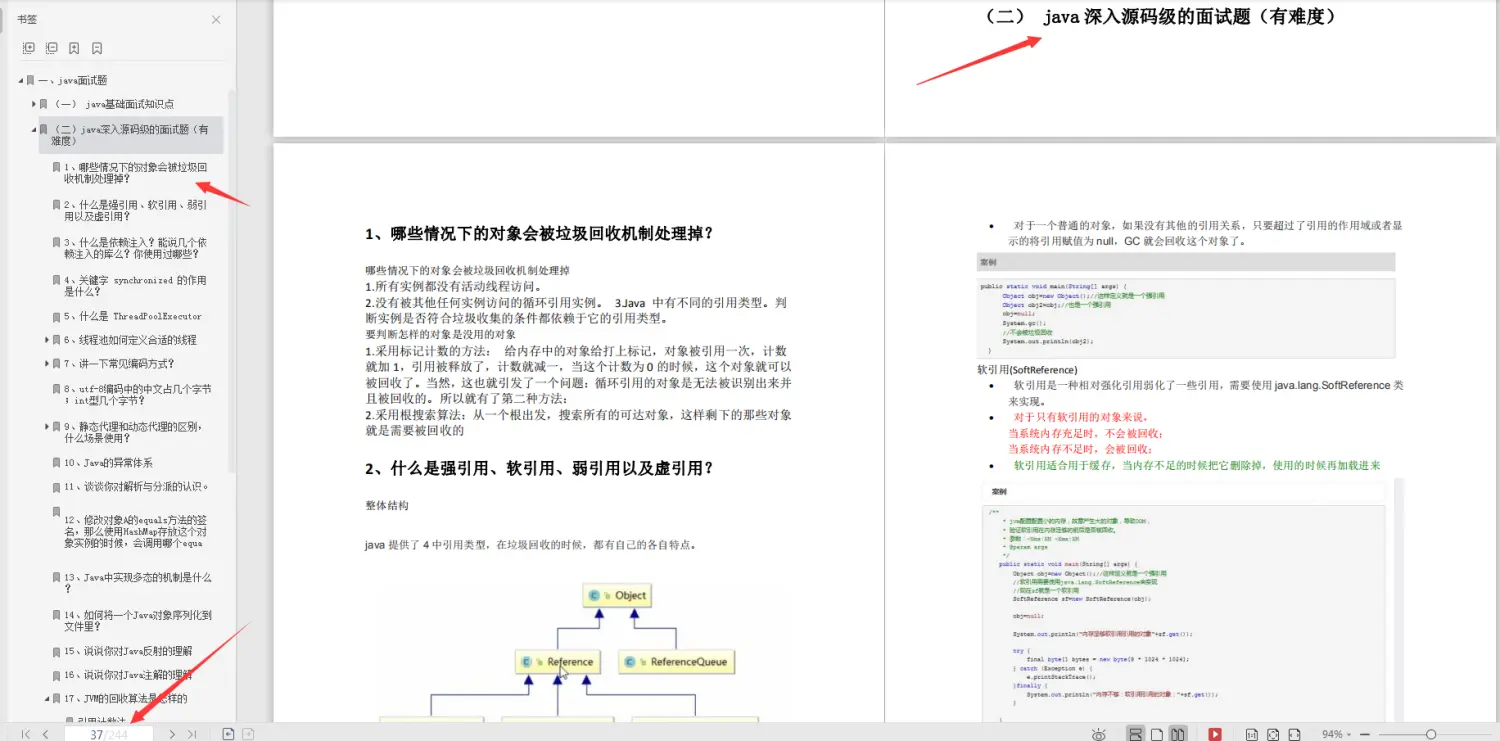This screenshot has height=741, width=1500.
Task: Click the delete bookmark icon in panel toolbar
Action: tap(97, 48)
